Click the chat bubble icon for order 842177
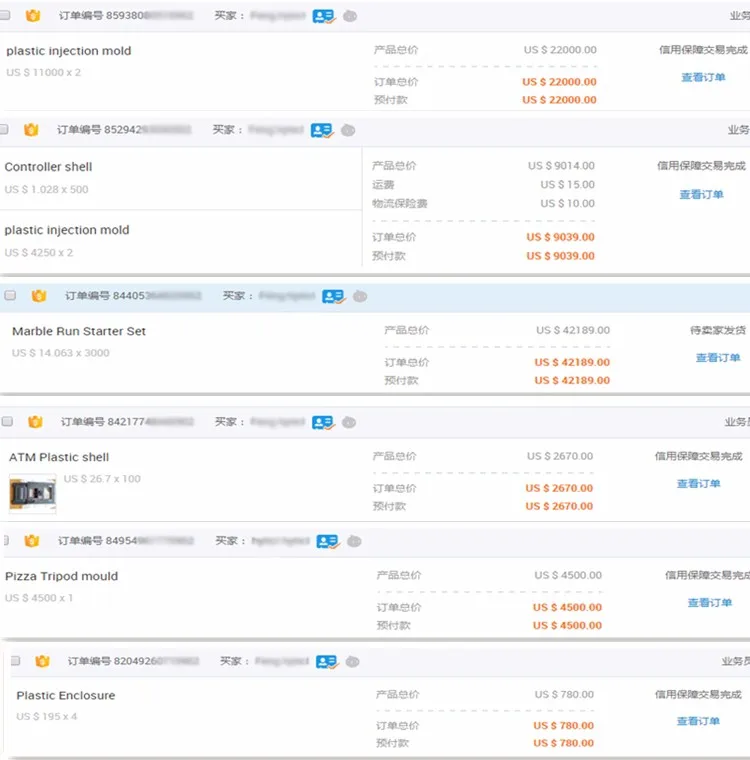 349,423
